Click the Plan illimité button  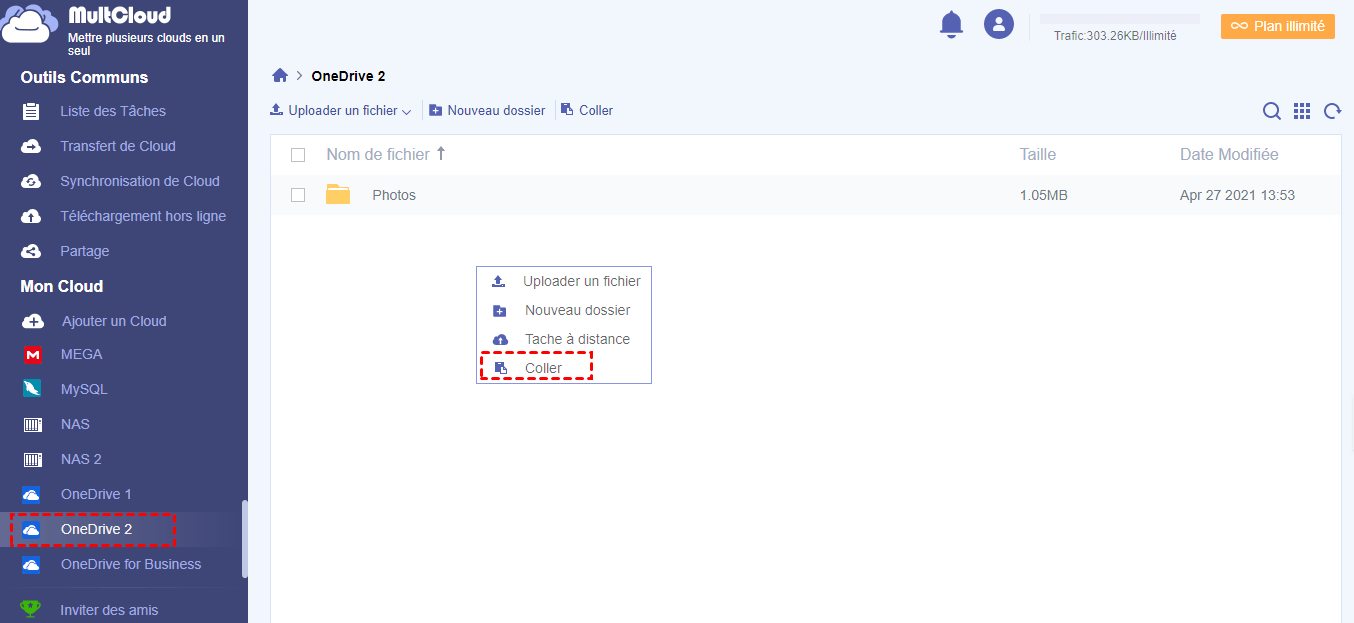pyautogui.click(x=1278, y=26)
